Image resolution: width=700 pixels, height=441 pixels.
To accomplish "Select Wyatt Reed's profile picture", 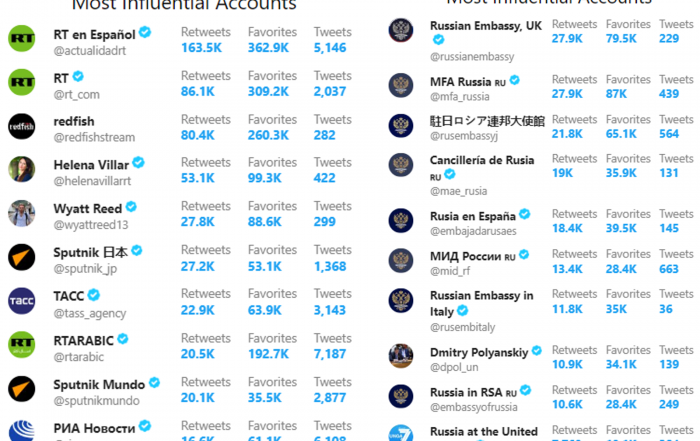I will (x=21, y=213).
